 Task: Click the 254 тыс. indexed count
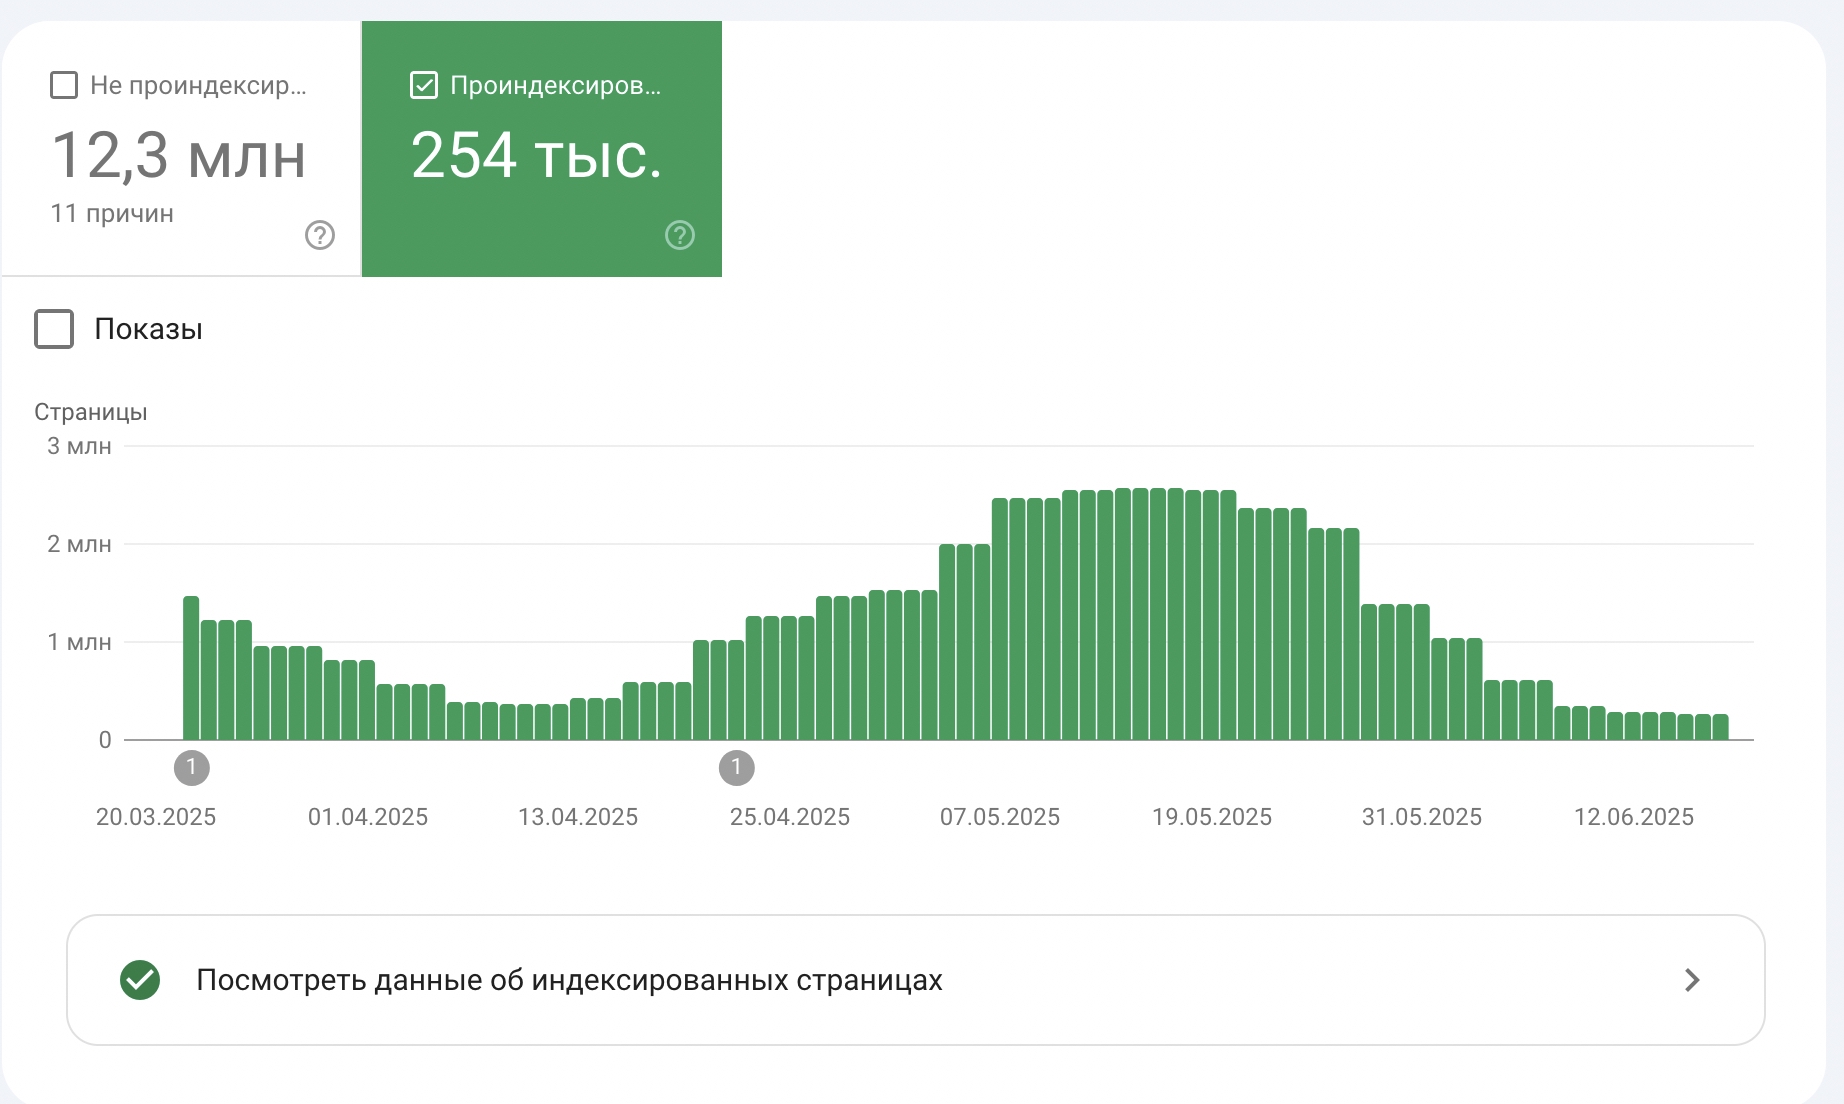(537, 156)
